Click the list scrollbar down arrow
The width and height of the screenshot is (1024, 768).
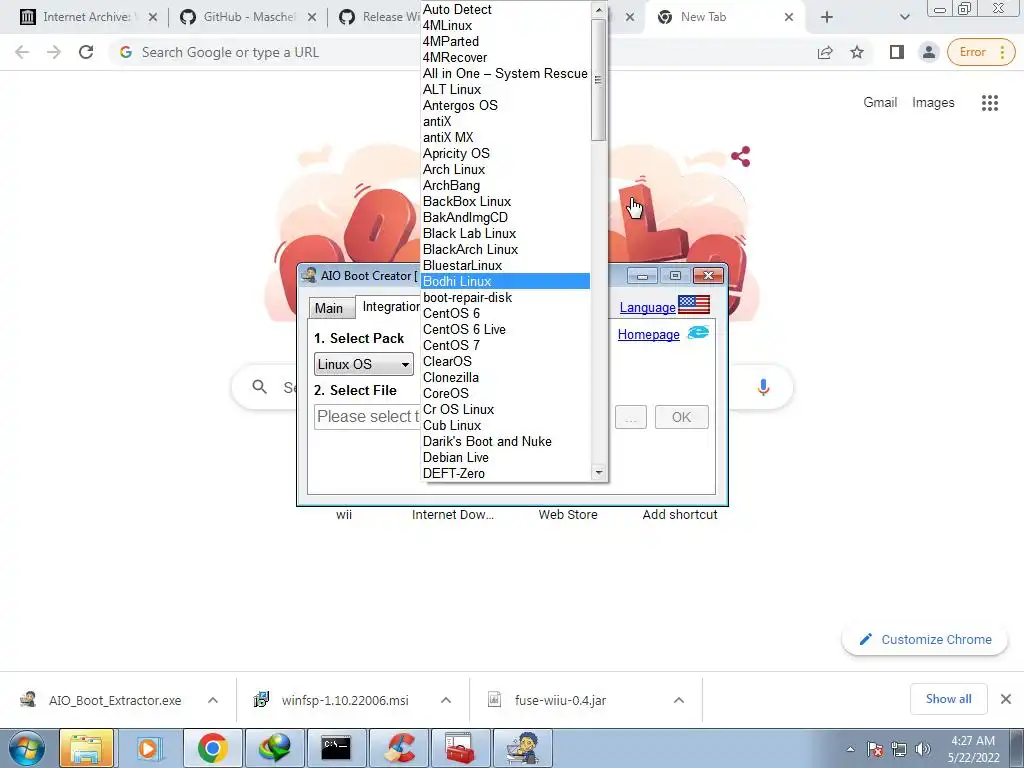598,472
